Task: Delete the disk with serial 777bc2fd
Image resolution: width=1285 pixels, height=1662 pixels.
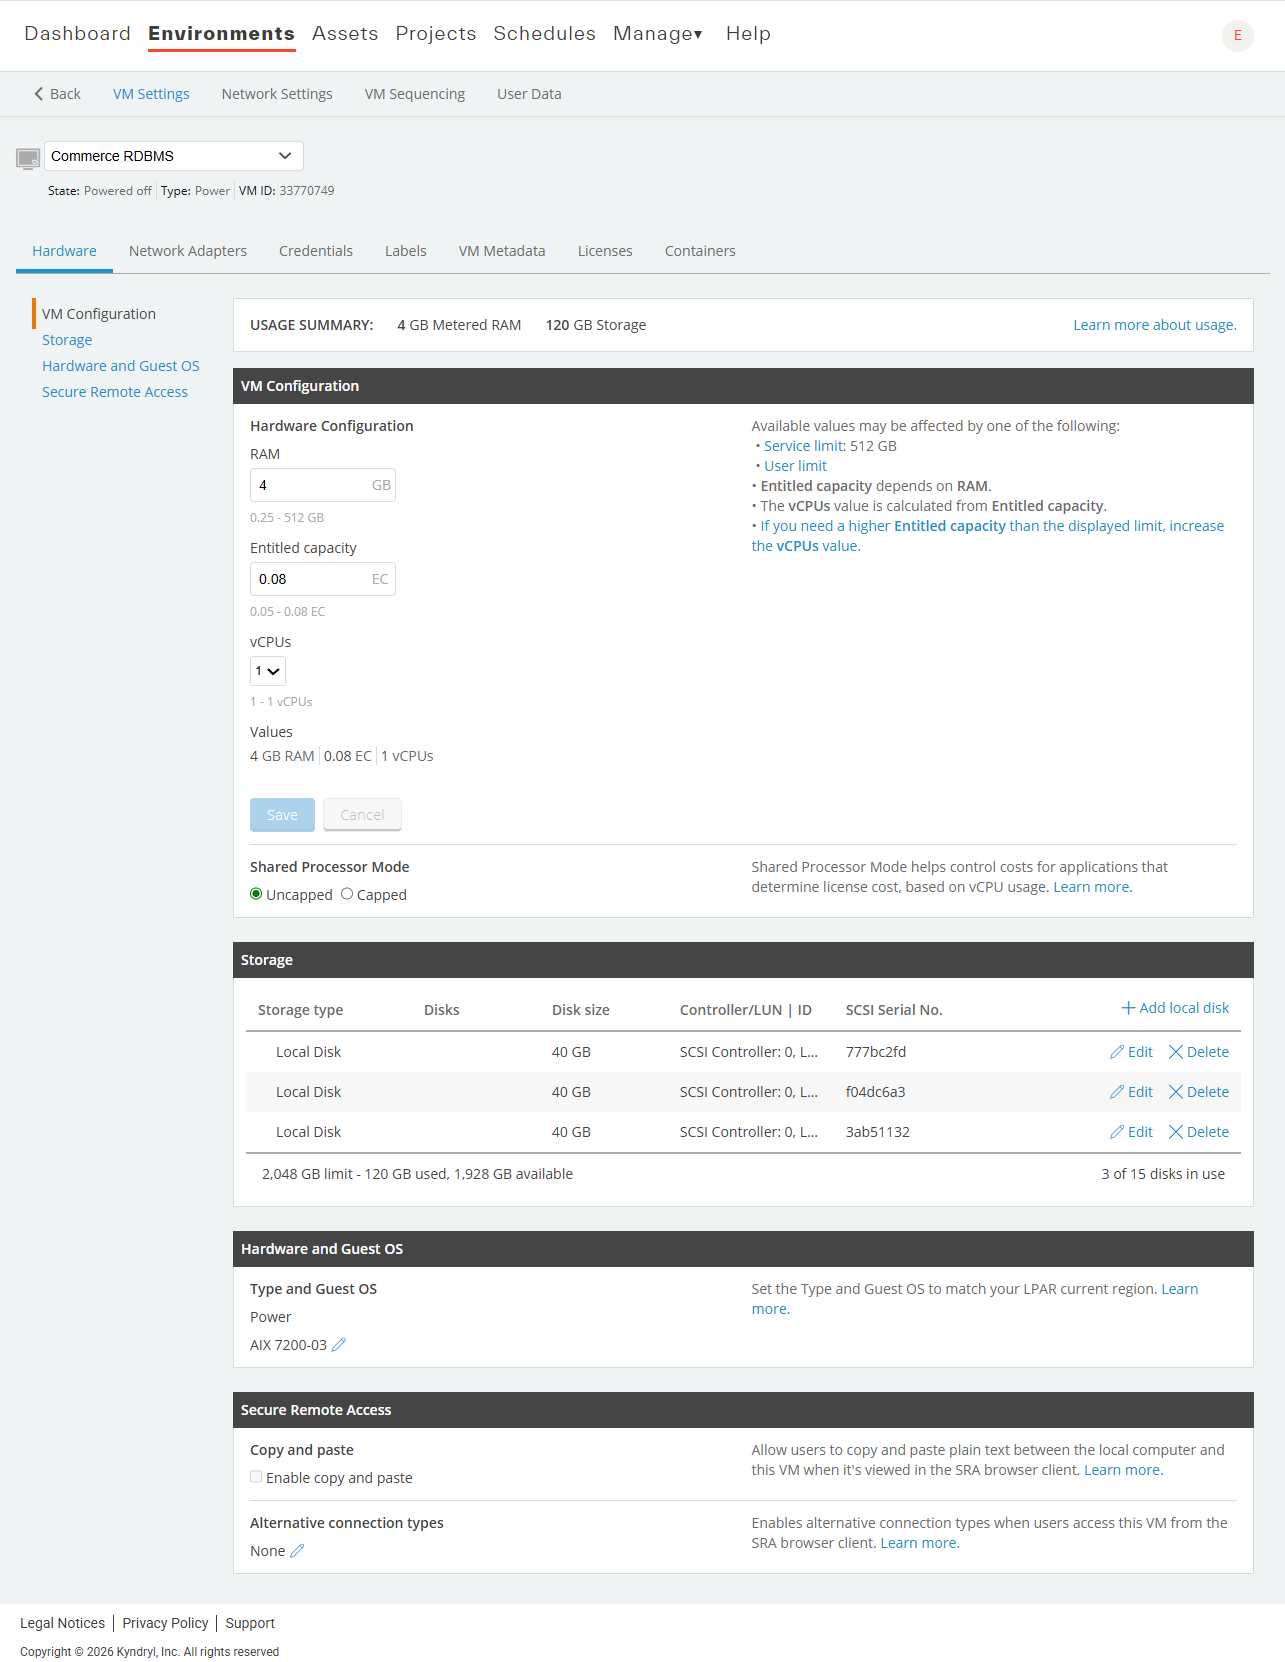Action: (x=1199, y=1052)
